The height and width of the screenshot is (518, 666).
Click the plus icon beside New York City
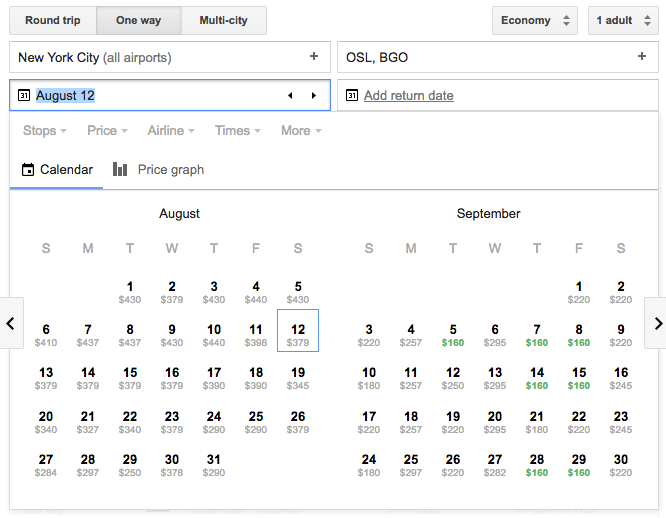[x=314, y=57]
